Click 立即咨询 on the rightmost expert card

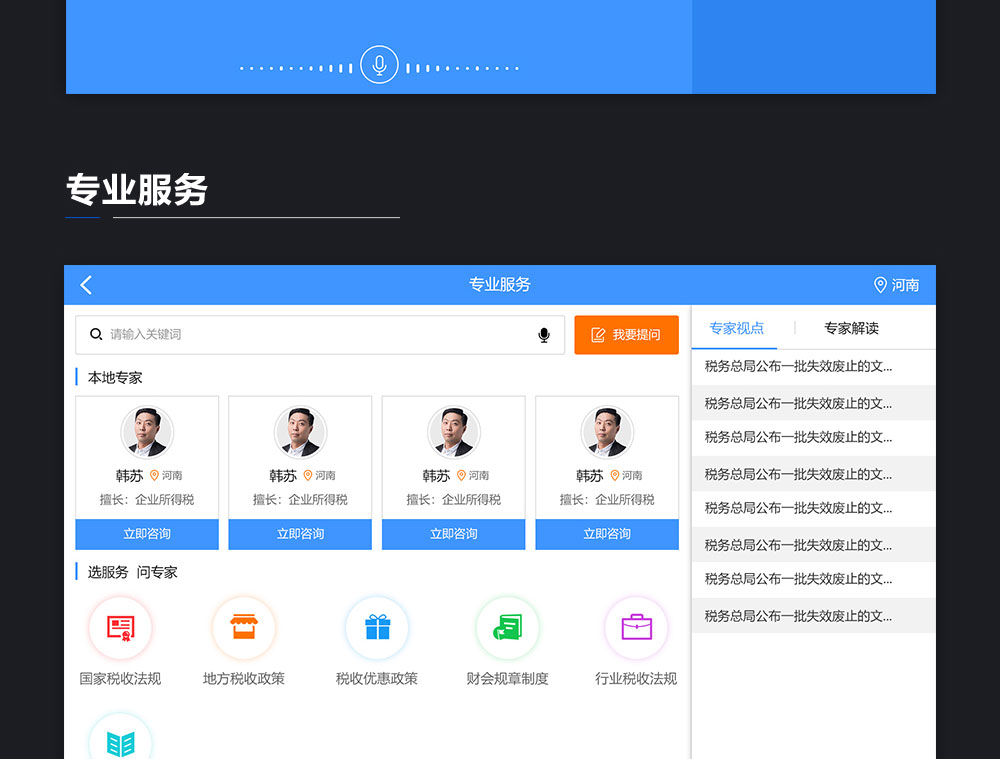[607, 534]
